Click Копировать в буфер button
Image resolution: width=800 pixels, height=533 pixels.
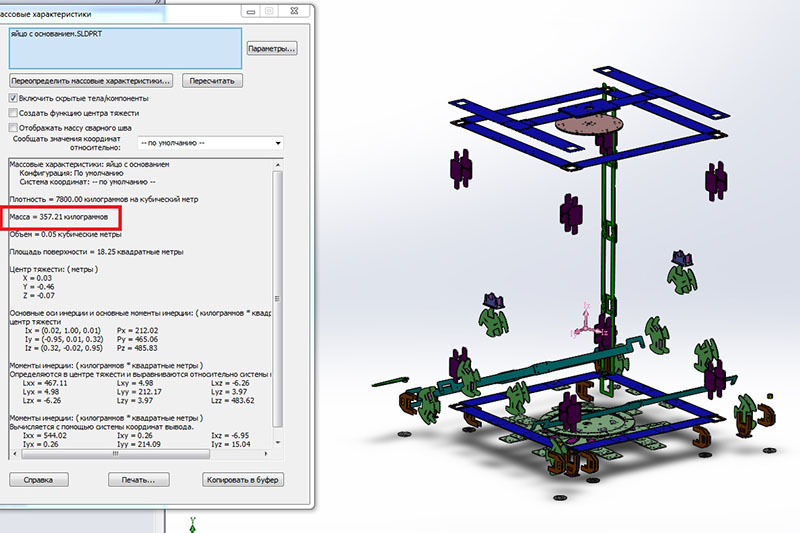pos(243,479)
